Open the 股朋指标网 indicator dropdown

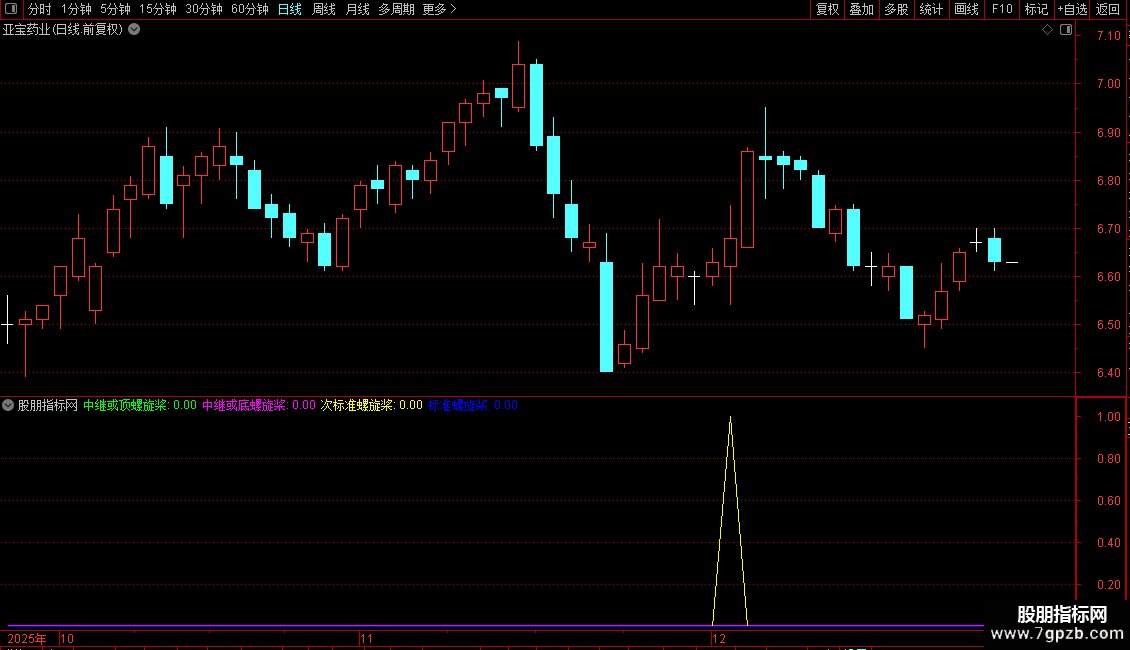(x=8, y=405)
